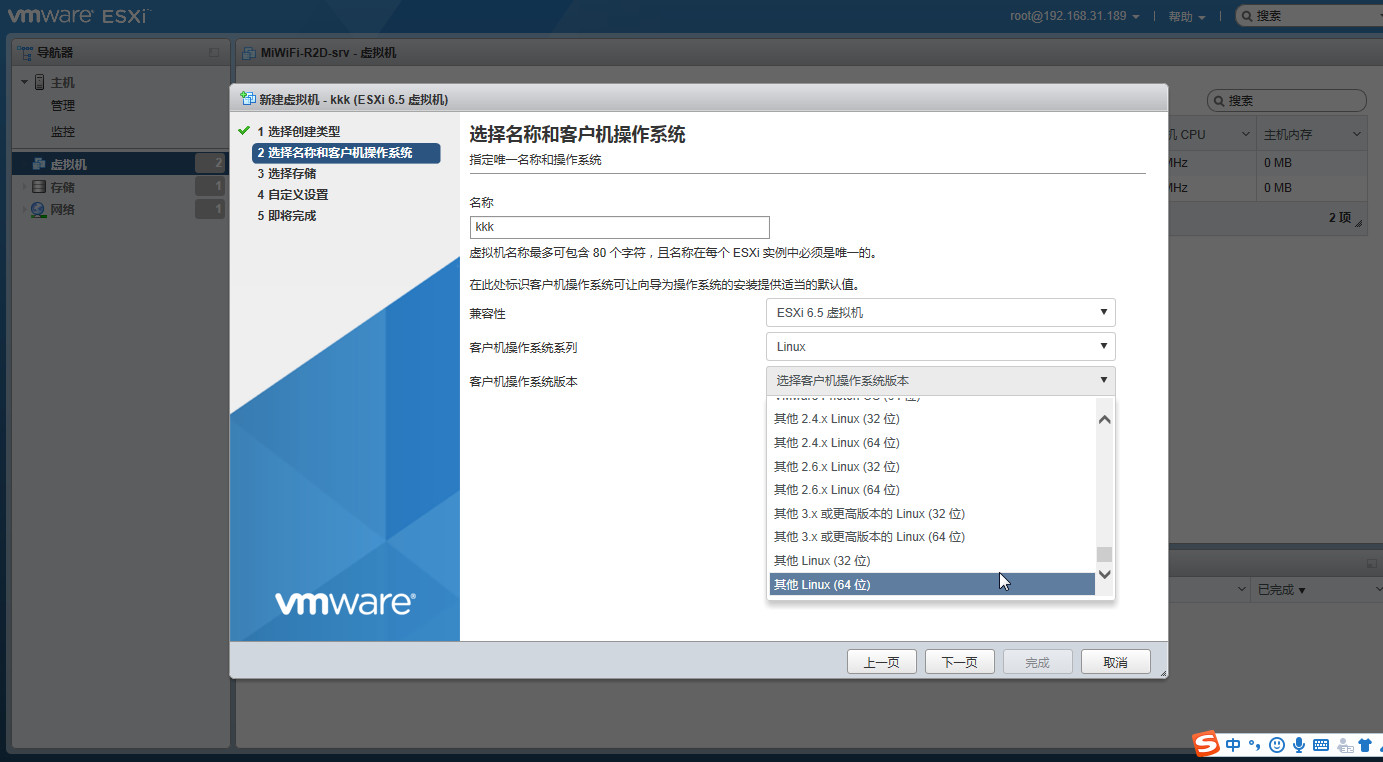The height and width of the screenshot is (762, 1383).
Task: Click the Sogou input method logo icon
Action: [x=1206, y=744]
